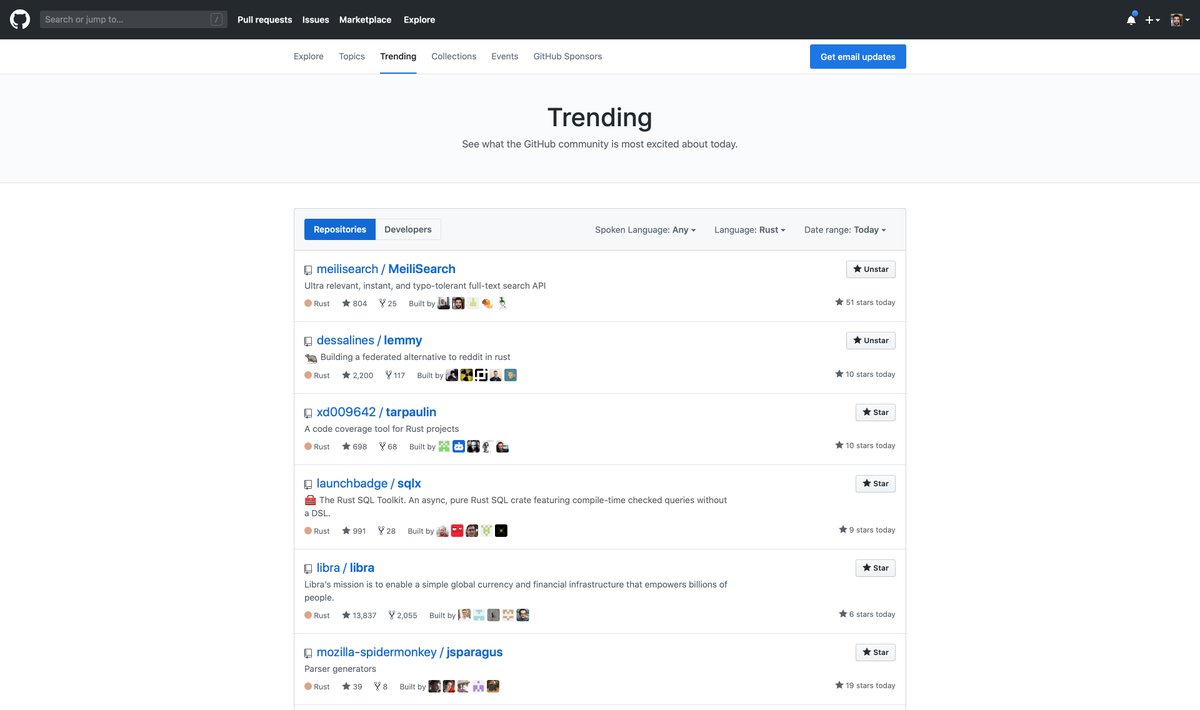Click 'A code coverage tool for Rust projects'
The height and width of the screenshot is (710, 1200).
pyautogui.click(x=382, y=429)
